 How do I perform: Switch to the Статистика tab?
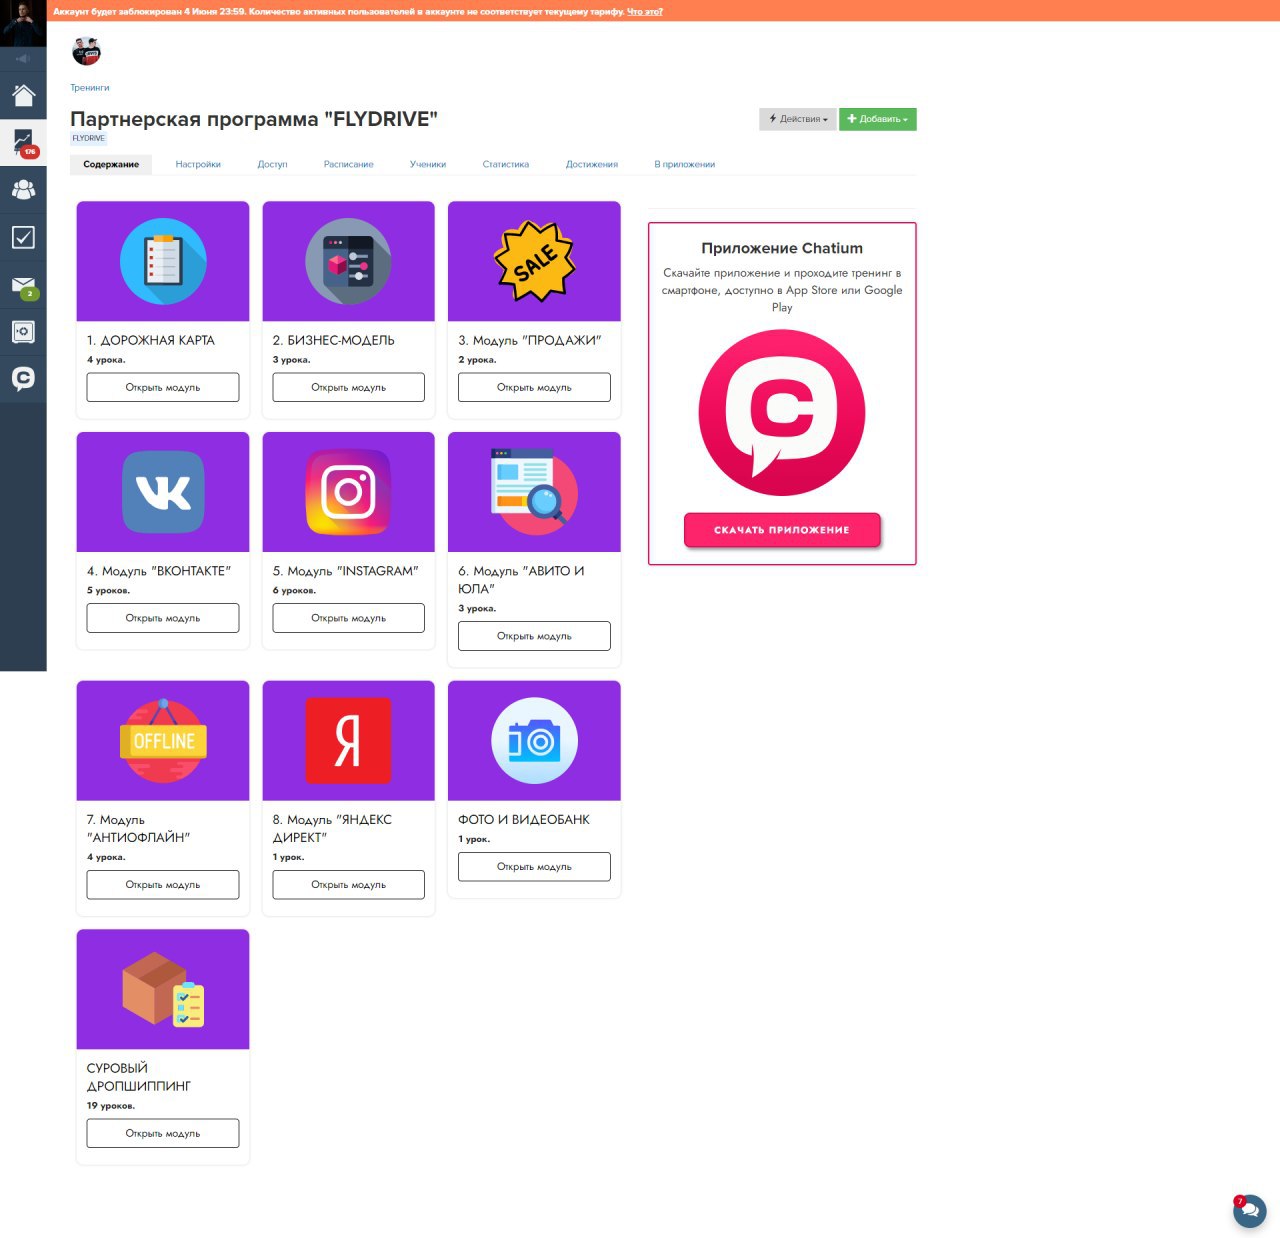[x=505, y=164]
